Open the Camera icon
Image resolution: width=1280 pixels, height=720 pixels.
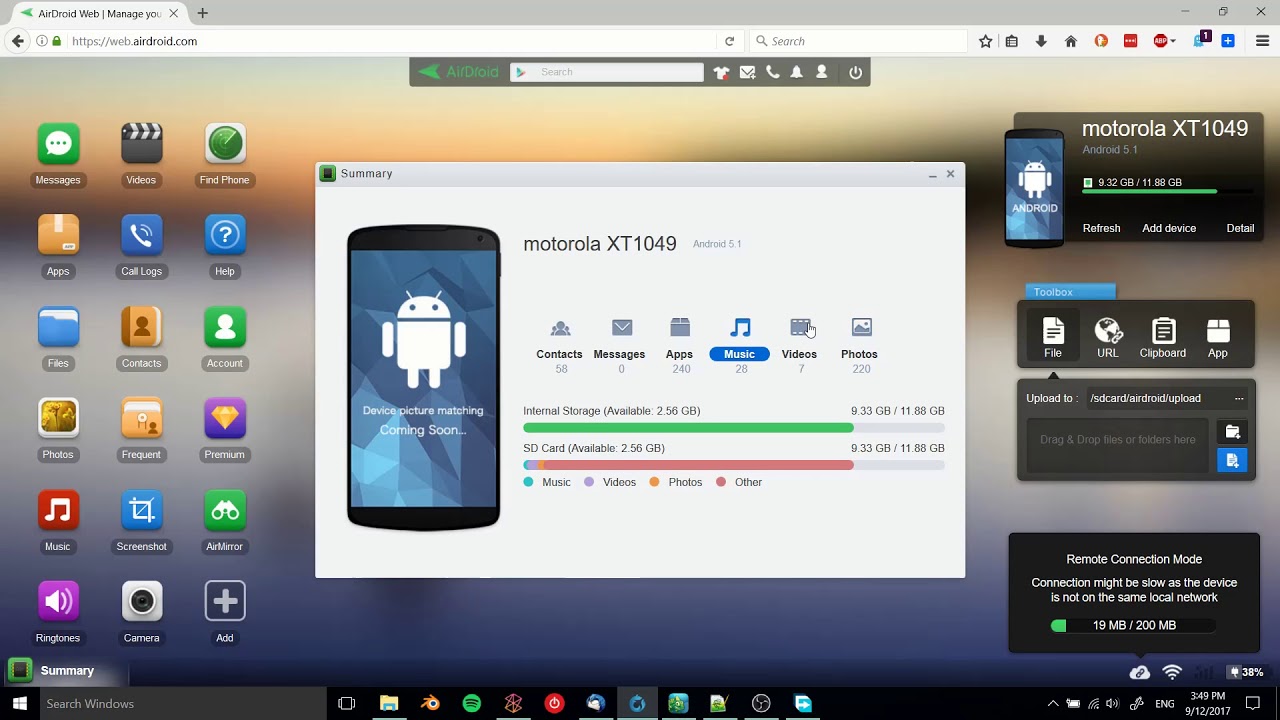[x=141, y=601]
